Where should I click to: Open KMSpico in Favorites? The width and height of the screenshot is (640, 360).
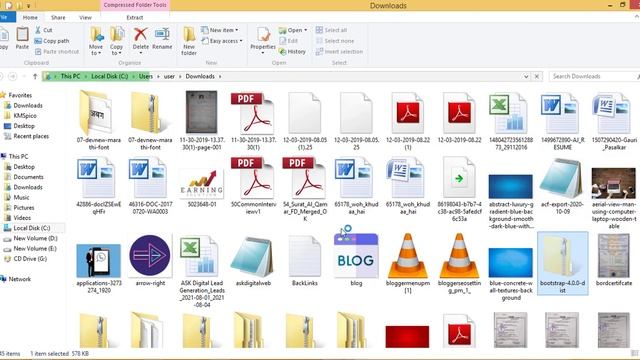(x=24, y=116)
